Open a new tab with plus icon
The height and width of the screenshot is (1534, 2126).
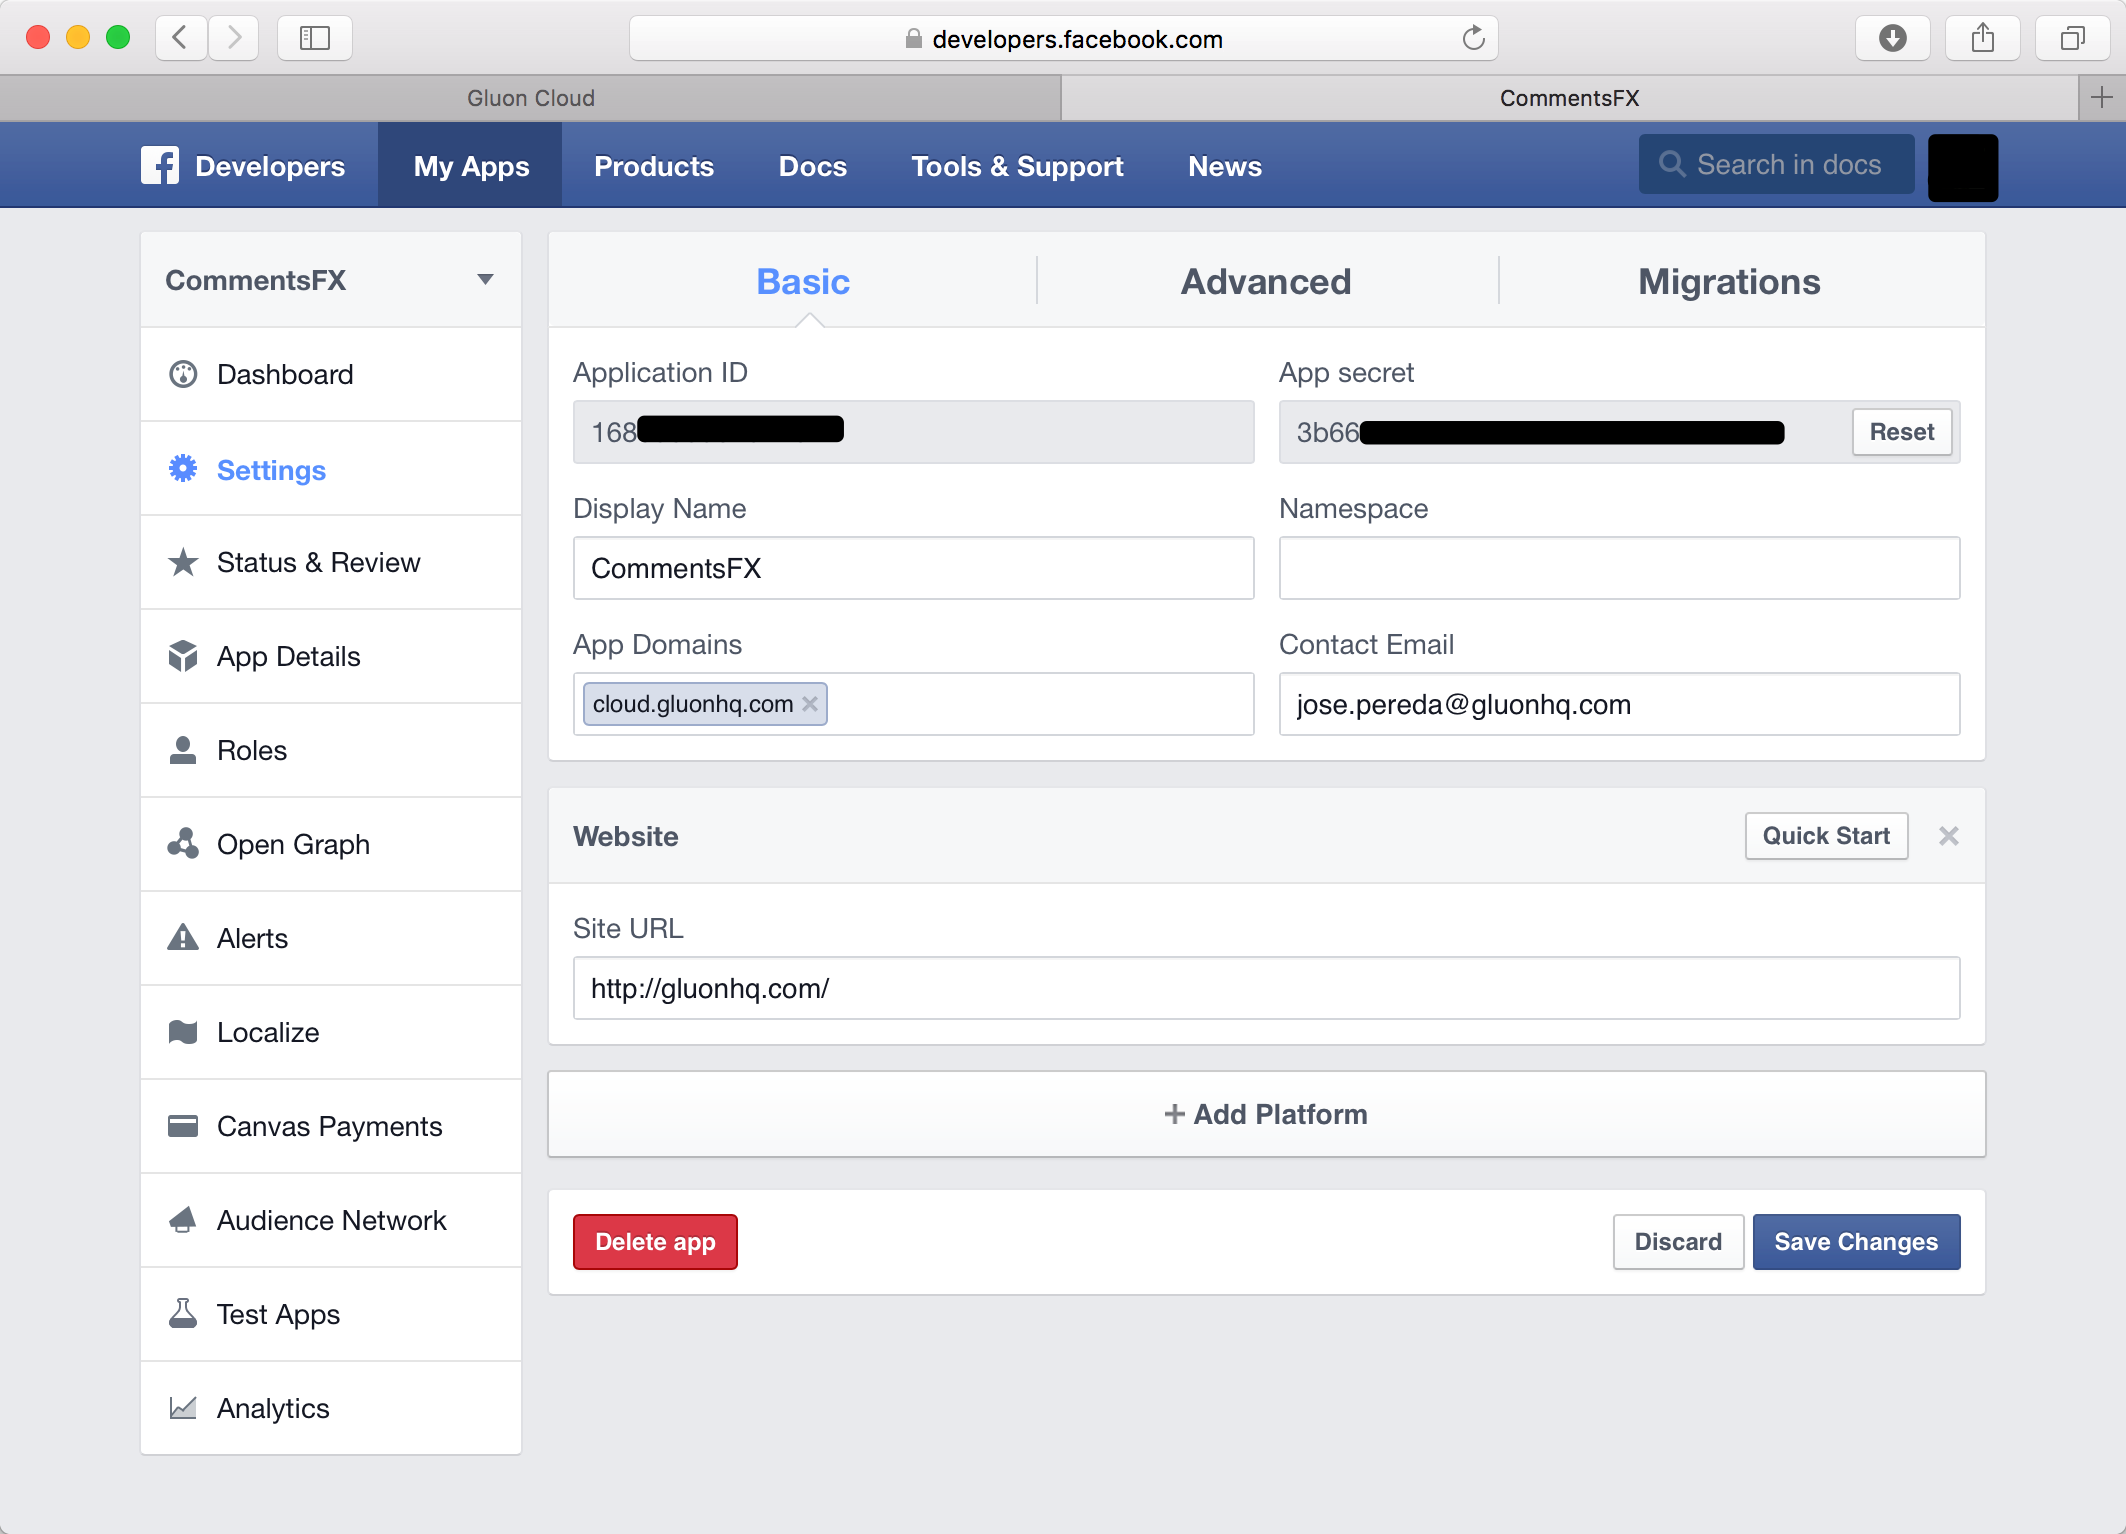tap(2101, 97)
